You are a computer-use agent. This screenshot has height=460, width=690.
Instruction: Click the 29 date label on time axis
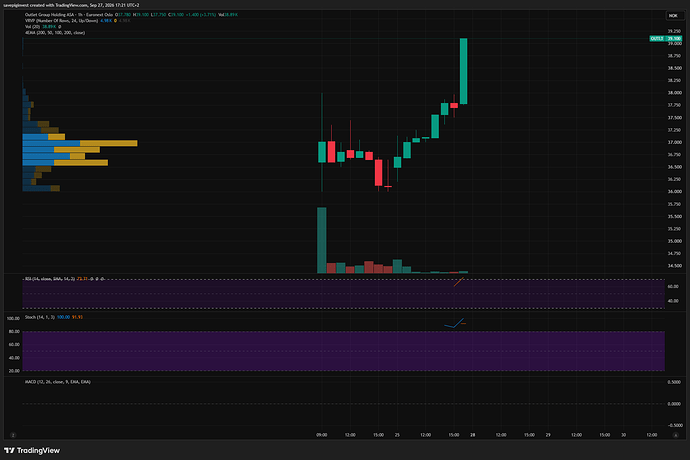[548, 435]
